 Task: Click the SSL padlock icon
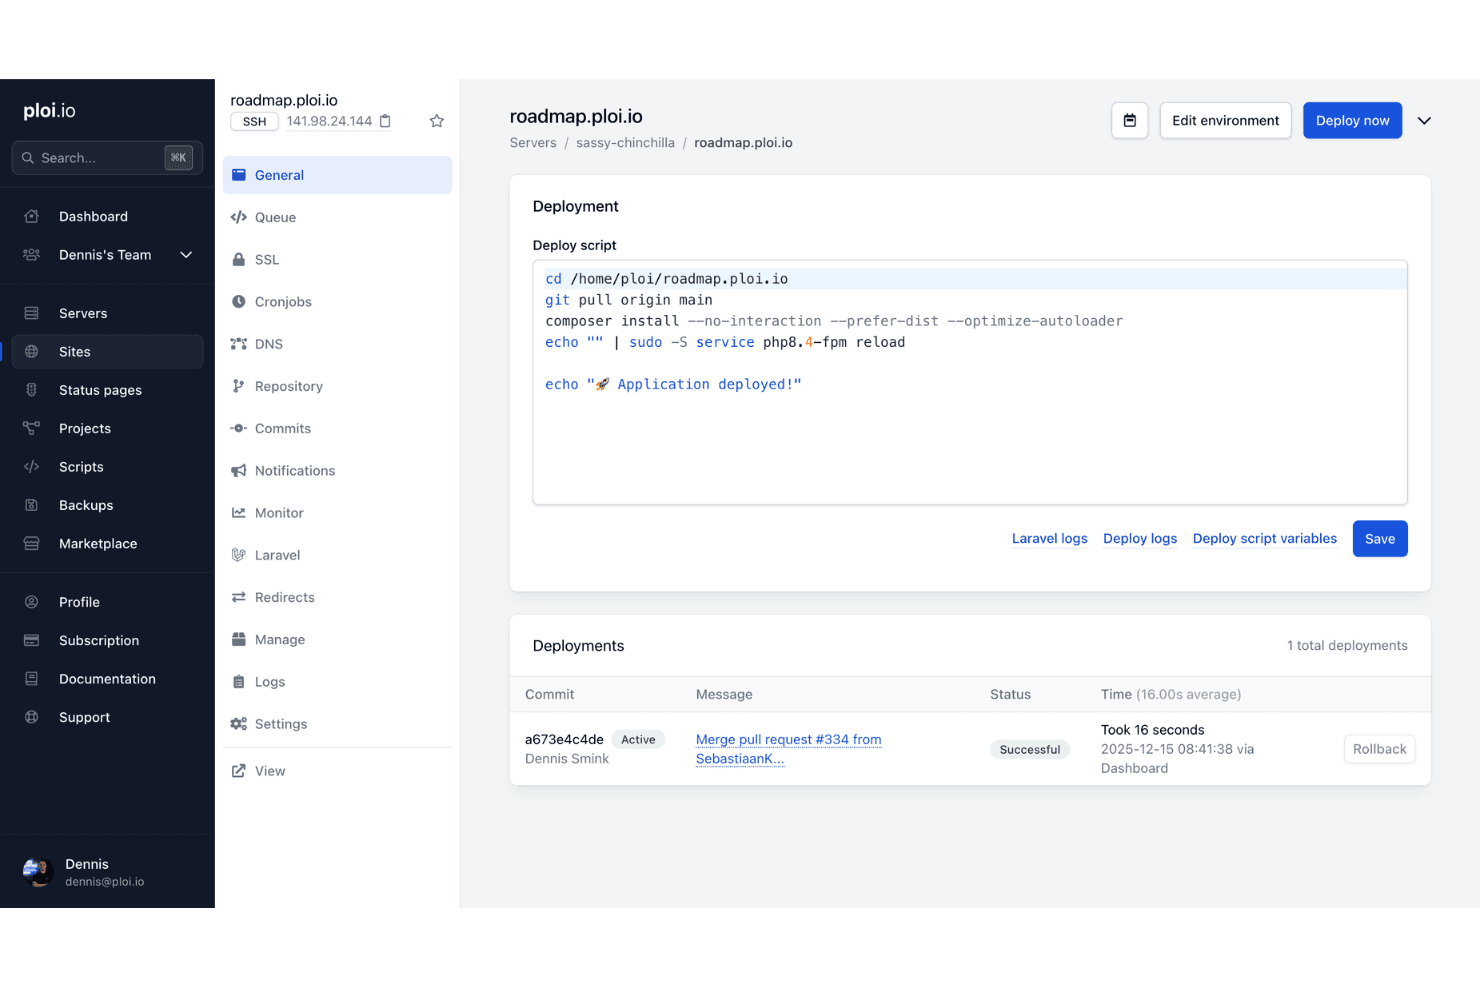[239, 259]
